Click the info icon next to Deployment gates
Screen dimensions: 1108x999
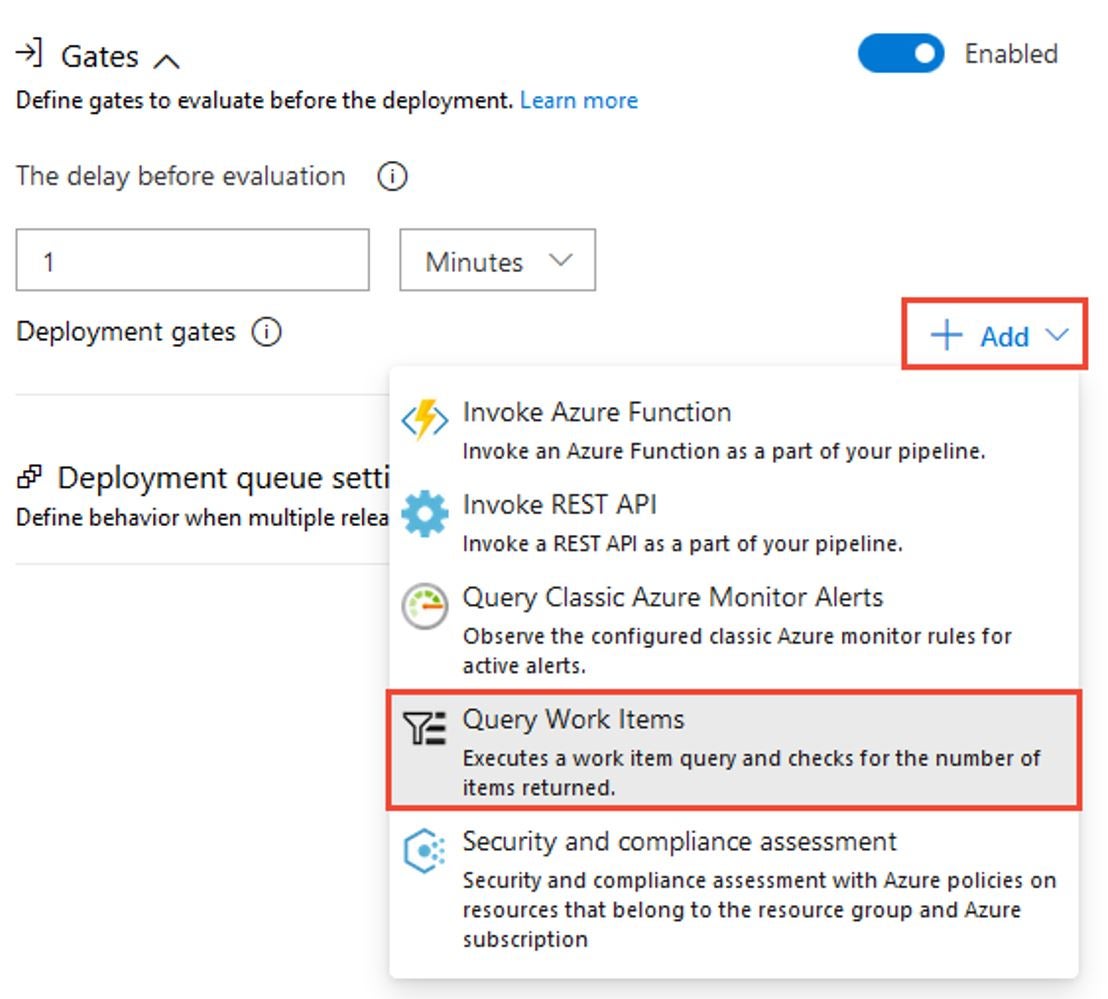[x=266, y=332]
